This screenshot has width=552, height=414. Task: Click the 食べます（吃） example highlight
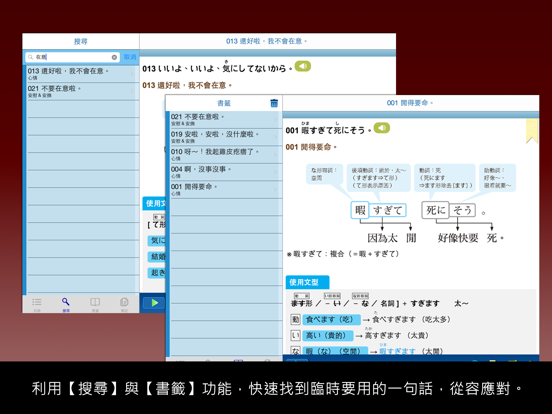tap(331, 320)
